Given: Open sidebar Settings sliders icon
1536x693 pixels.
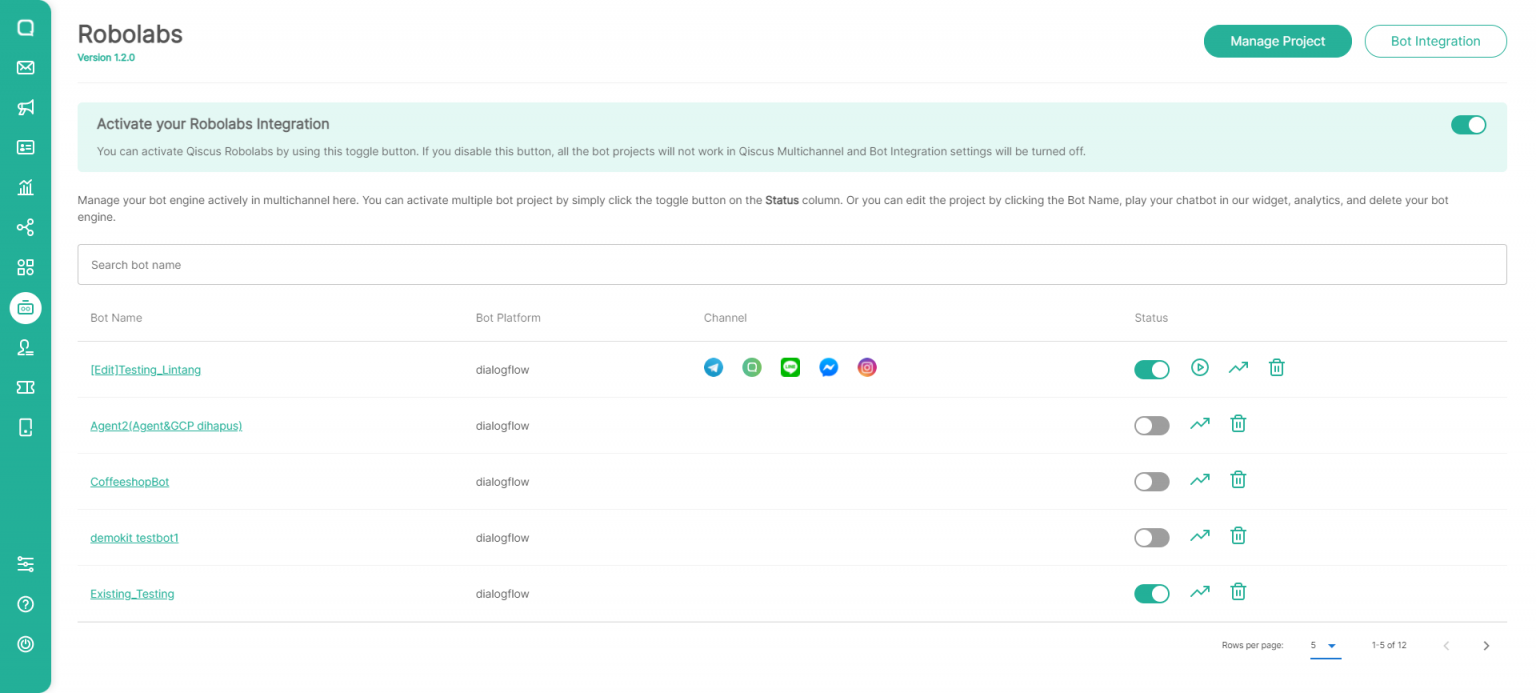Looking at the screenshot, I should 25,563.
